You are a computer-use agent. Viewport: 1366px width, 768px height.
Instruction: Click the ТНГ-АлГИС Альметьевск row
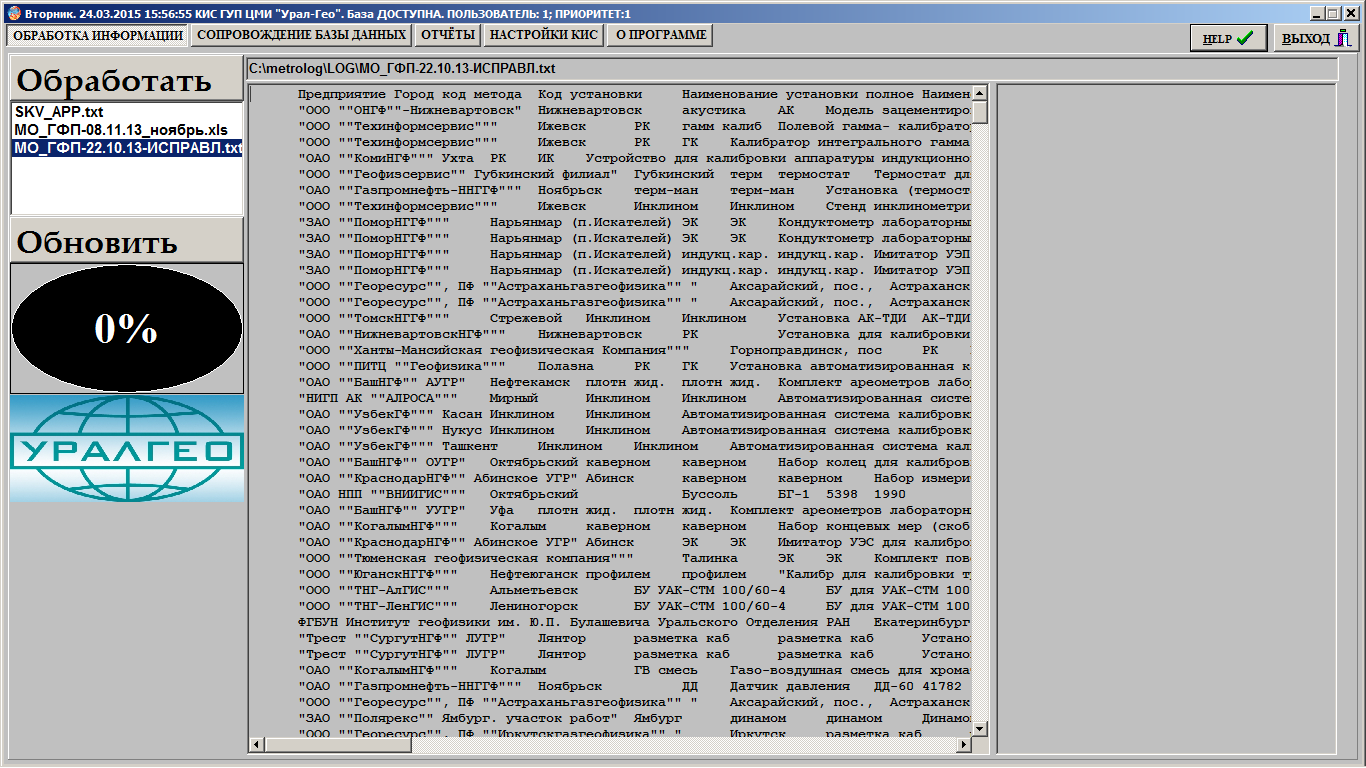634,590
